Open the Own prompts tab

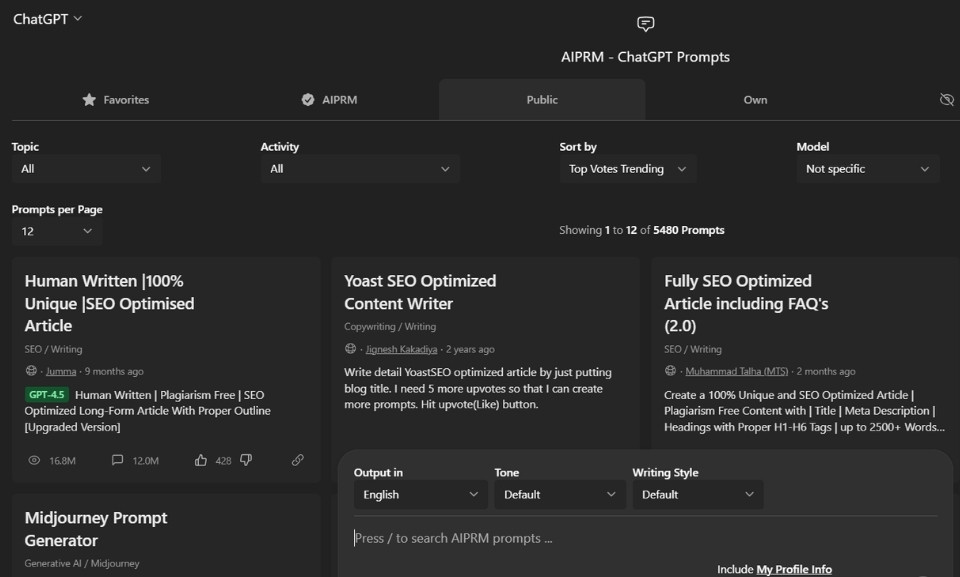755,100
